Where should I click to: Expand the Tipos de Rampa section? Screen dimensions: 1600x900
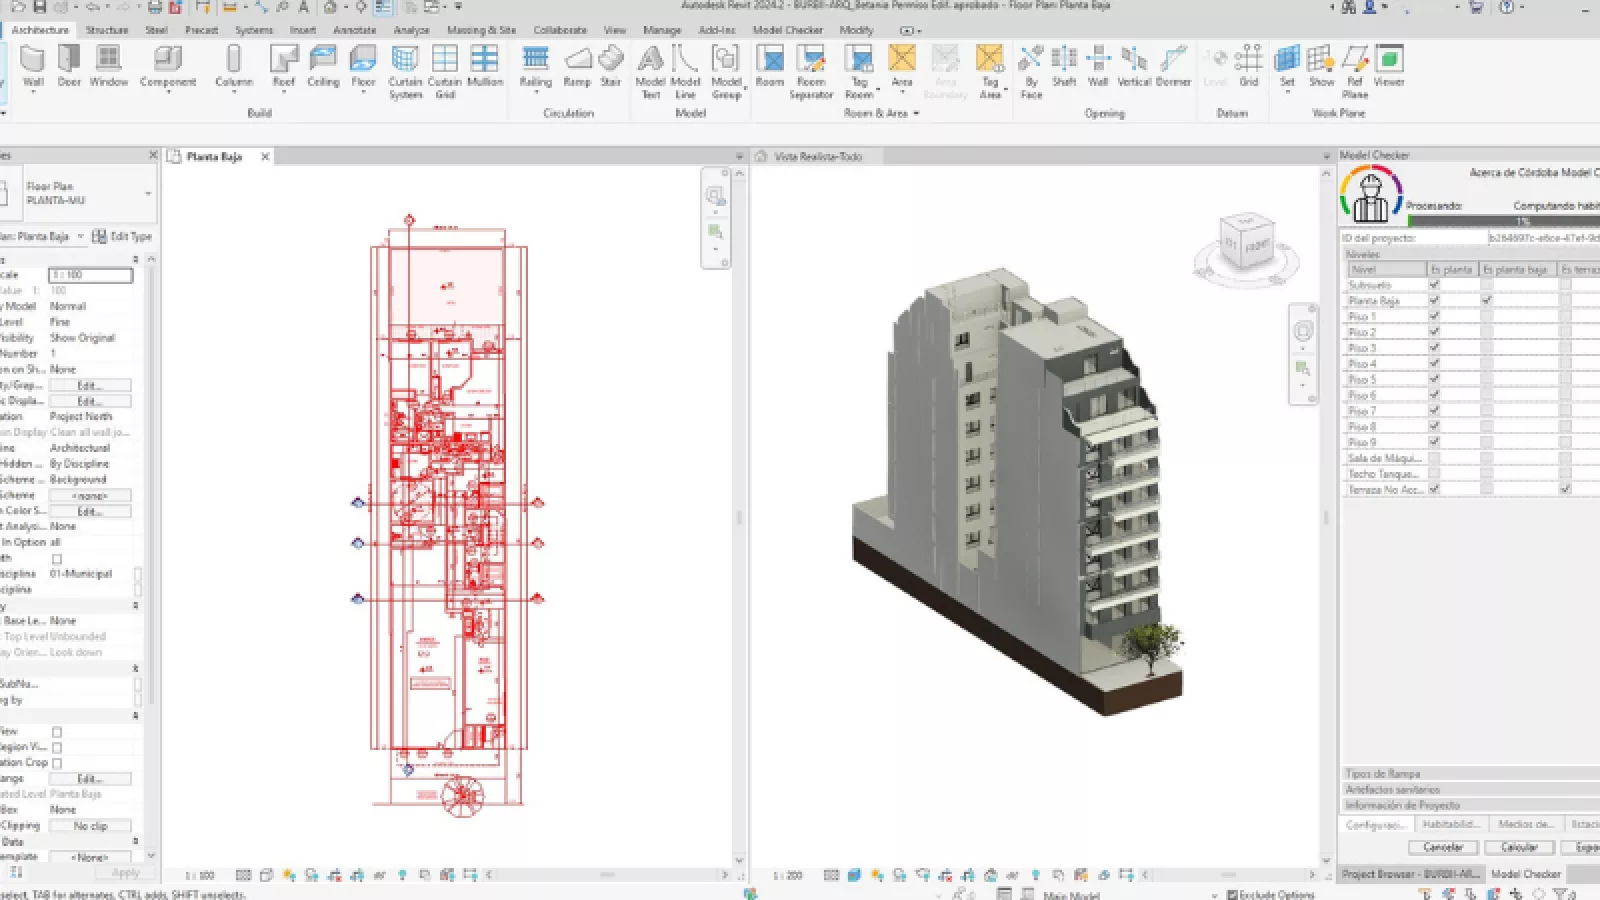pyautogui.click(x=1382, y=774)
